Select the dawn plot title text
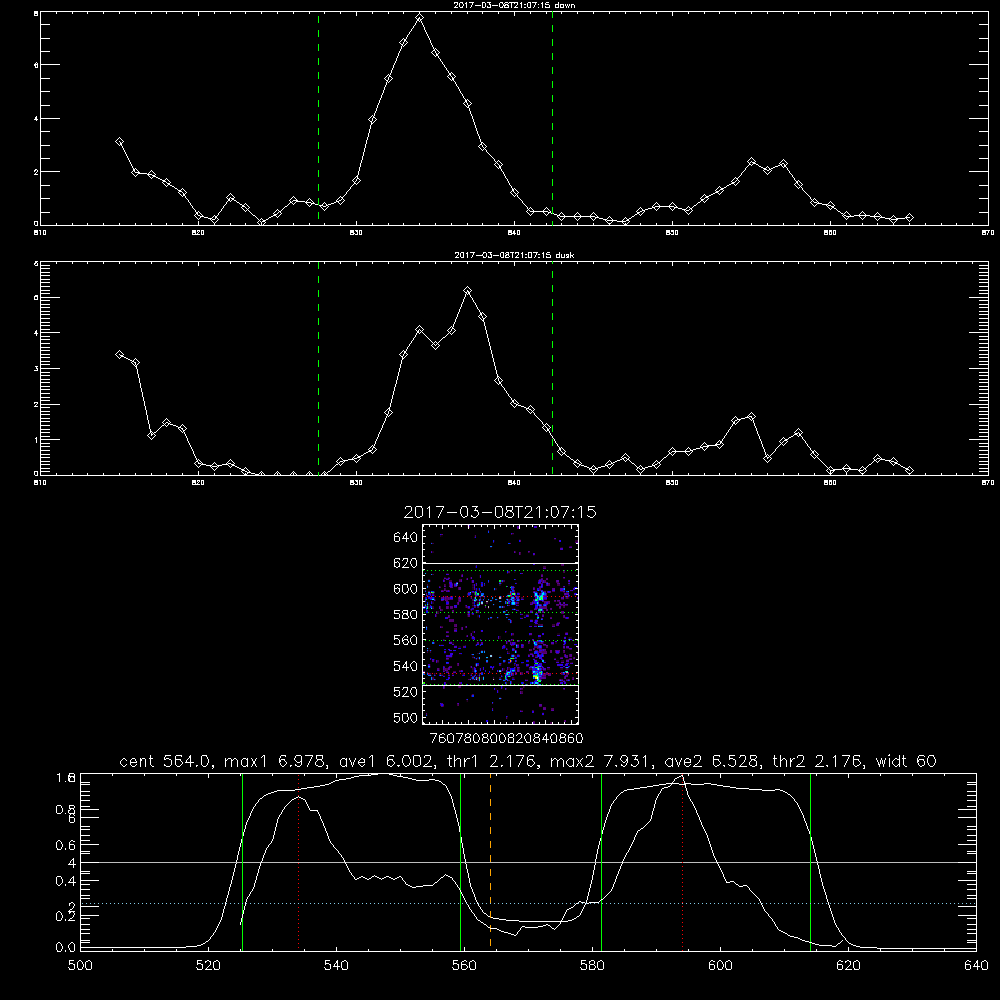Screen dimensions: 1000x1000 (514, 5)
